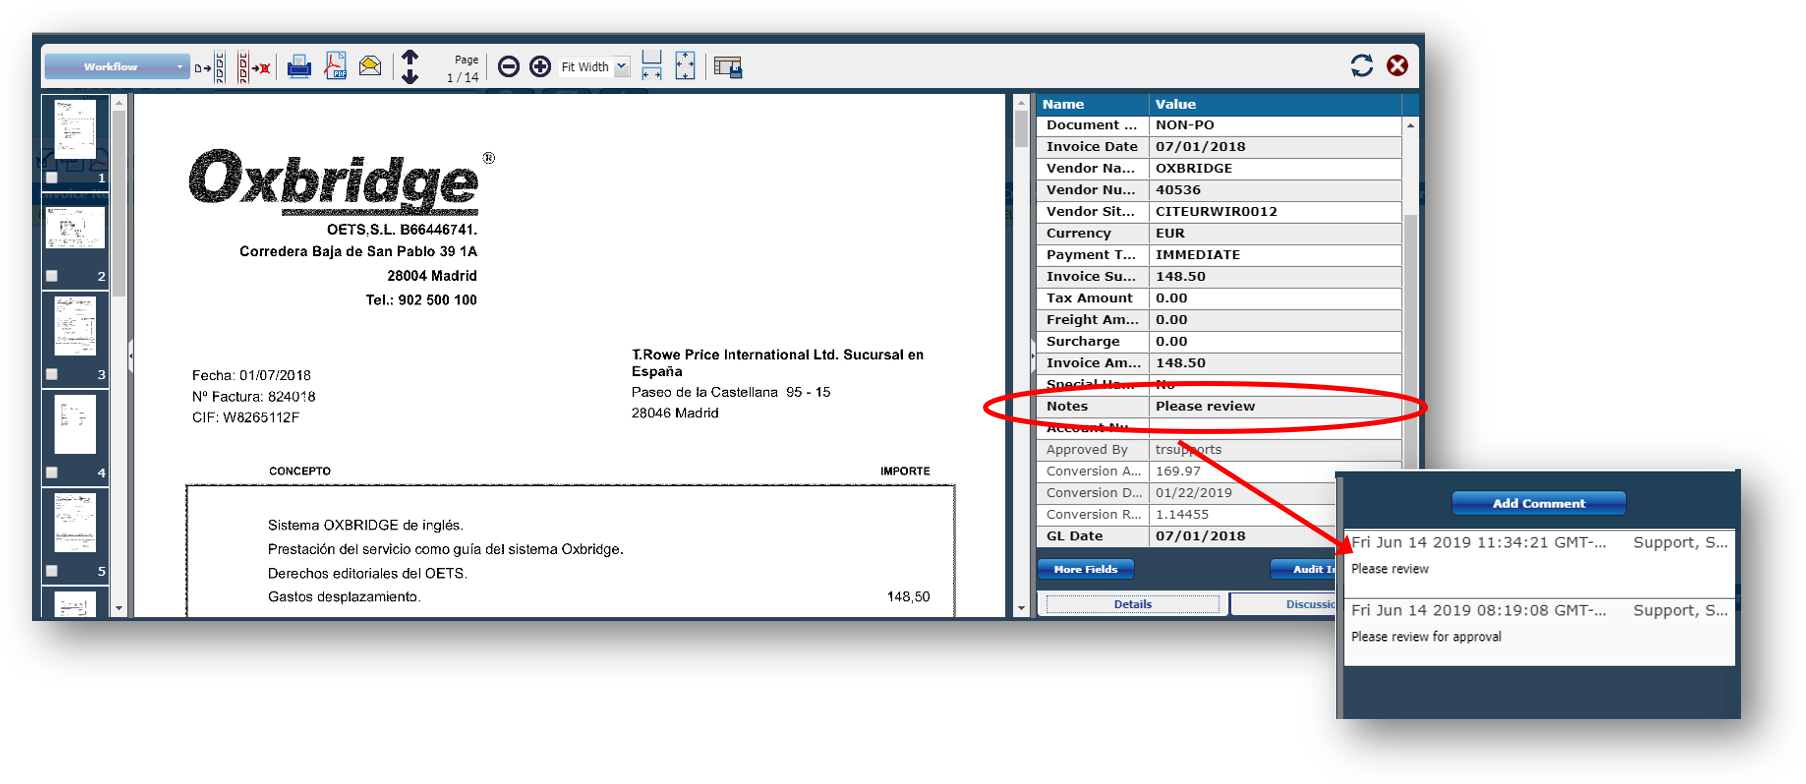Select page 5 thumbnail
Image resolution: width=1806 pixels, height=784 pixels.
tap(75, 522)
